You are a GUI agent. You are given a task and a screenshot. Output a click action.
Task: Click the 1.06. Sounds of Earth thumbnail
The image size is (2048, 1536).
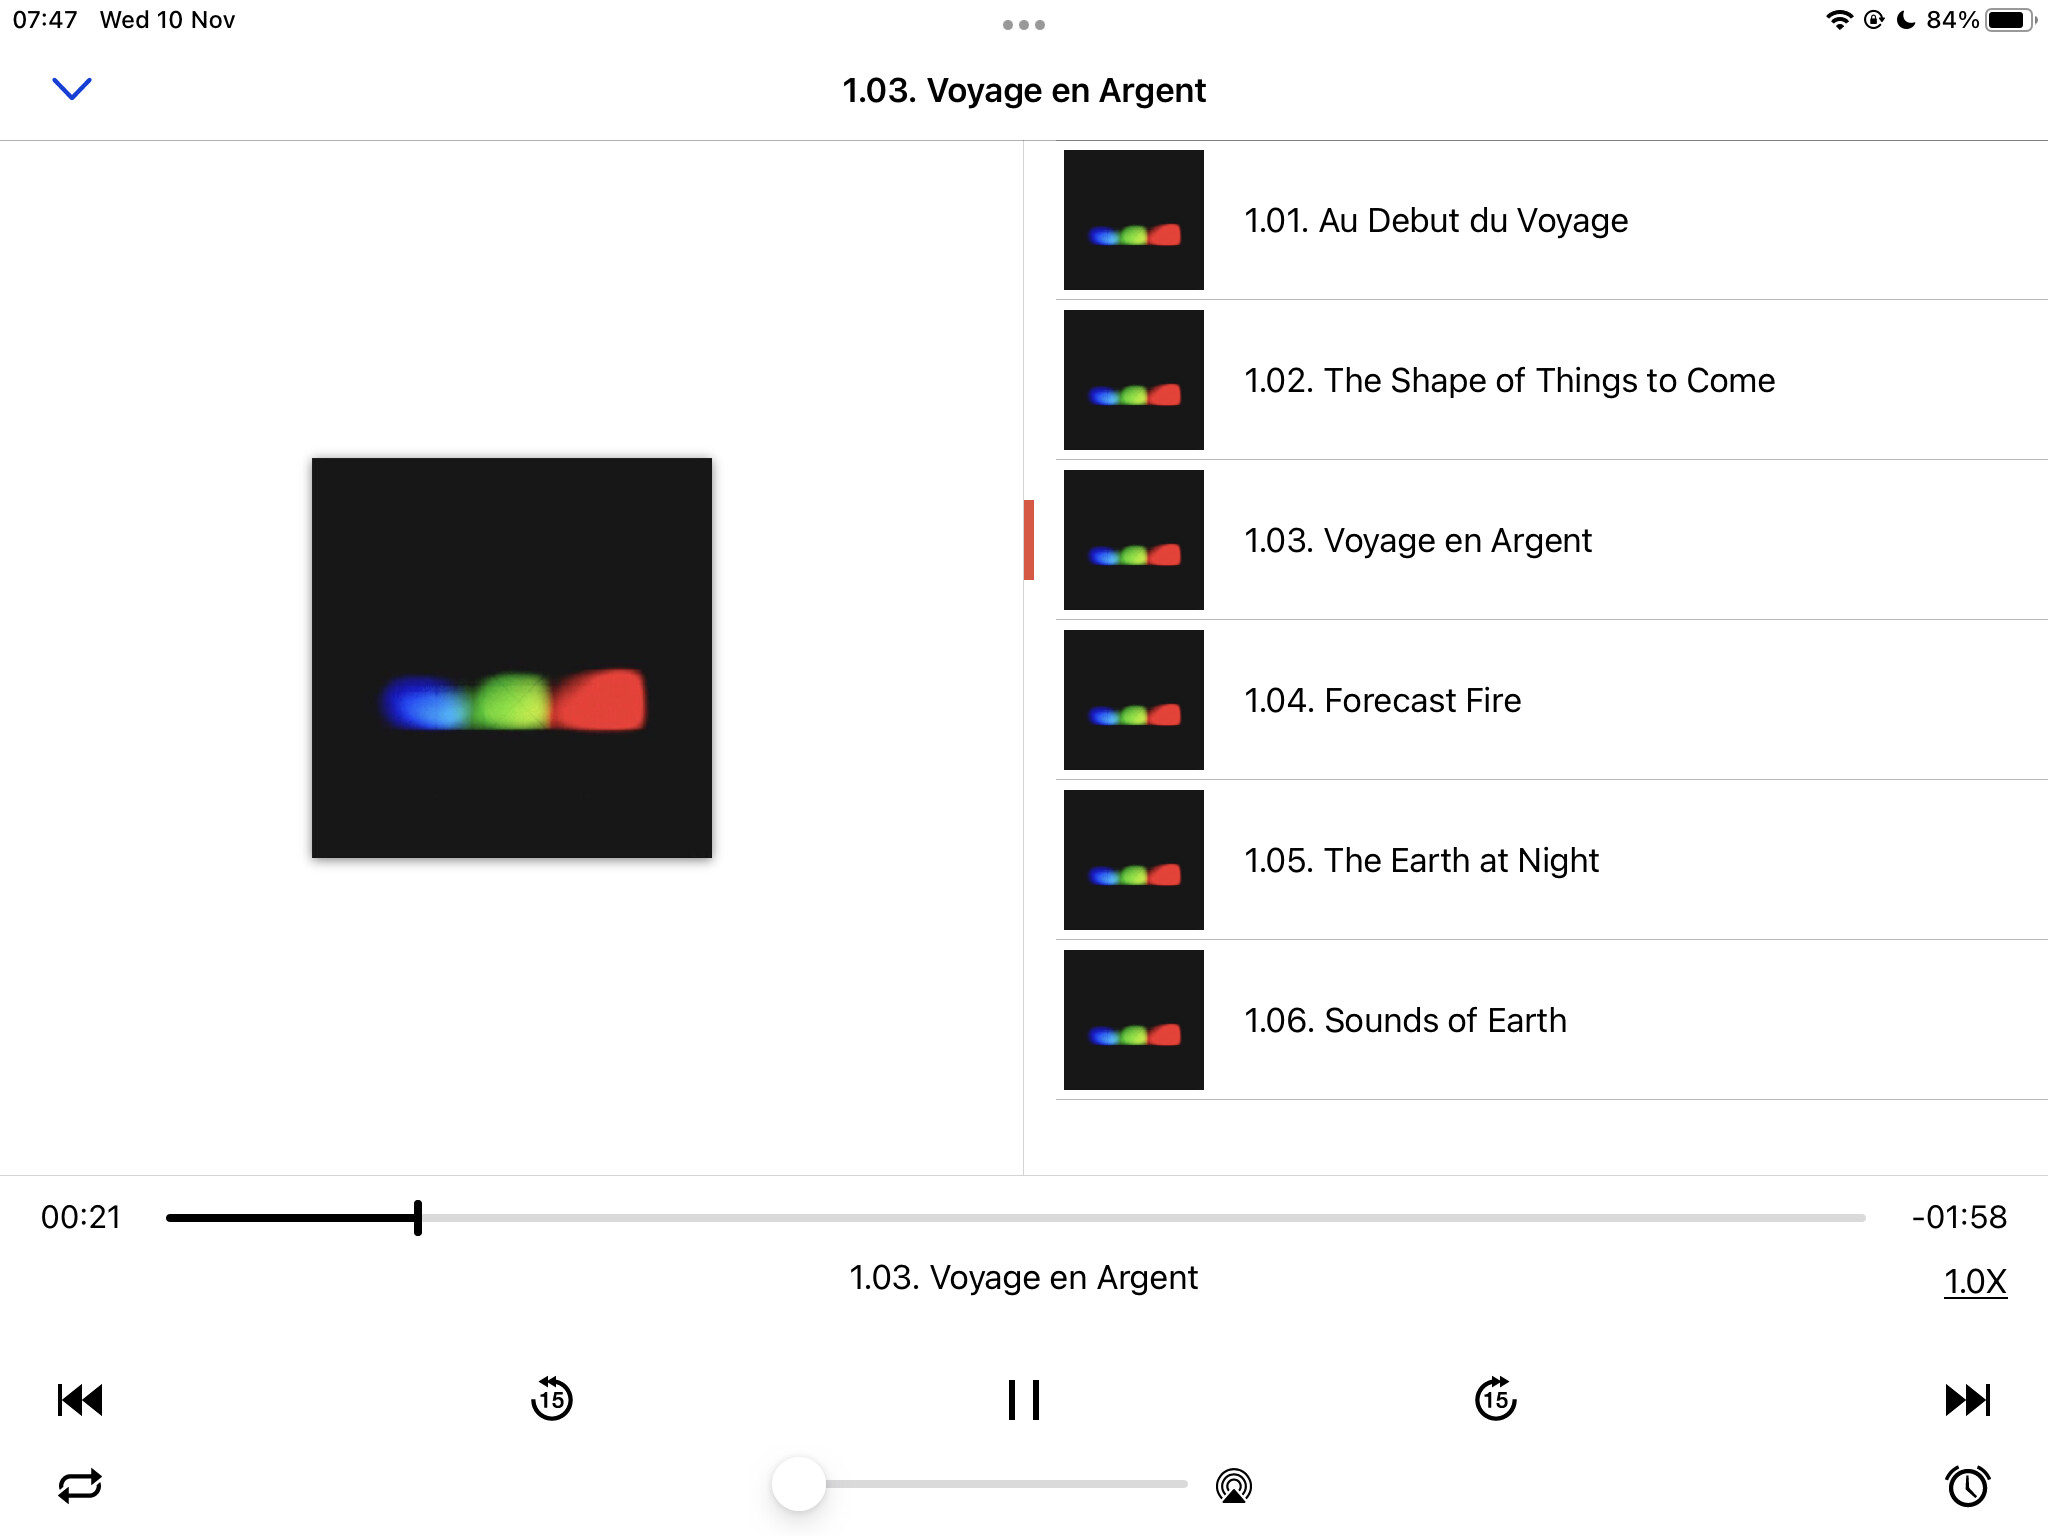1134,1020
